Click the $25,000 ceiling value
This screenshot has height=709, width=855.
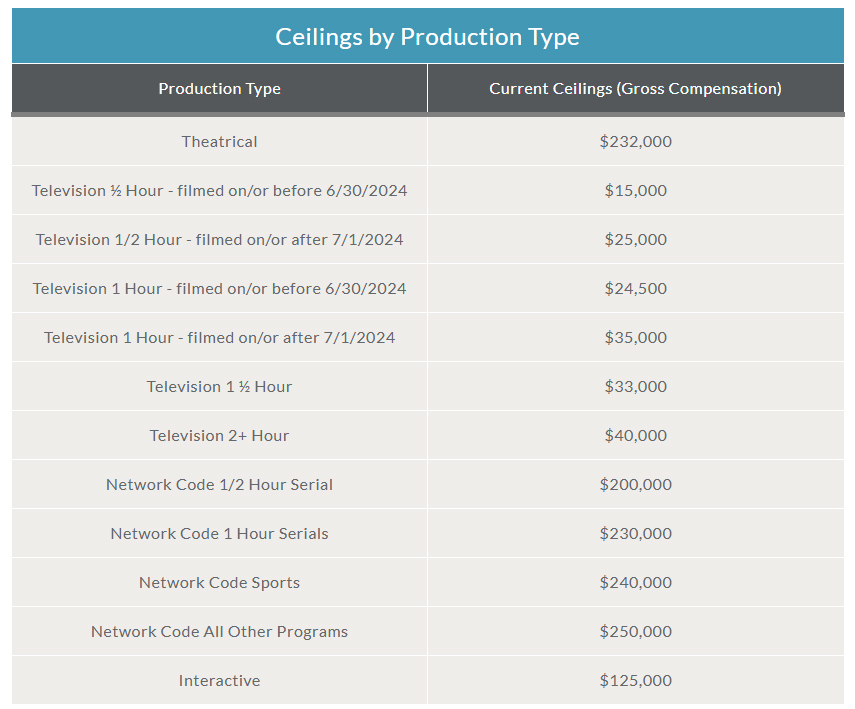point(635,239)
